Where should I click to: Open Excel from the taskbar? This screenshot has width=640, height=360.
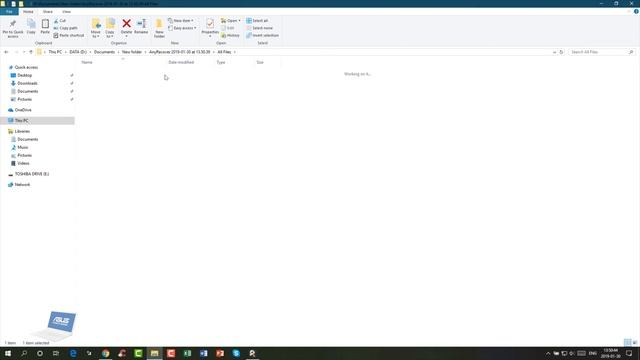pyautogui.click(x=187, y=353)
